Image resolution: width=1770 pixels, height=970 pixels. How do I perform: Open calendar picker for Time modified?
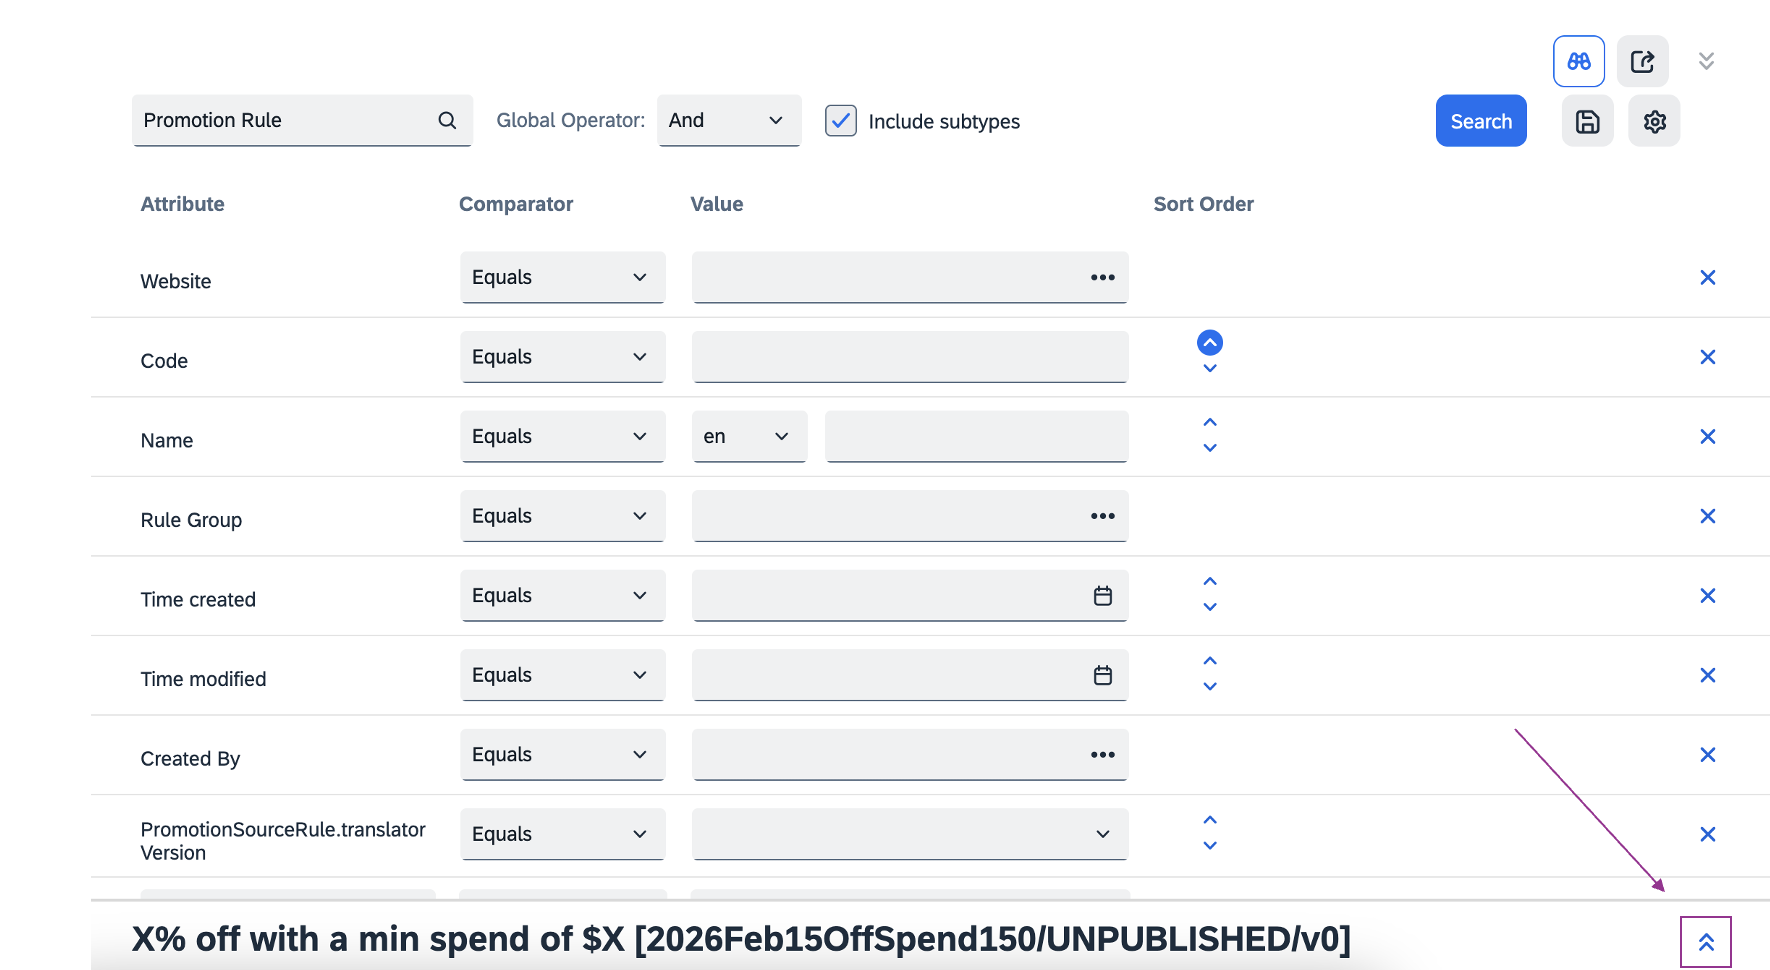1102,676
